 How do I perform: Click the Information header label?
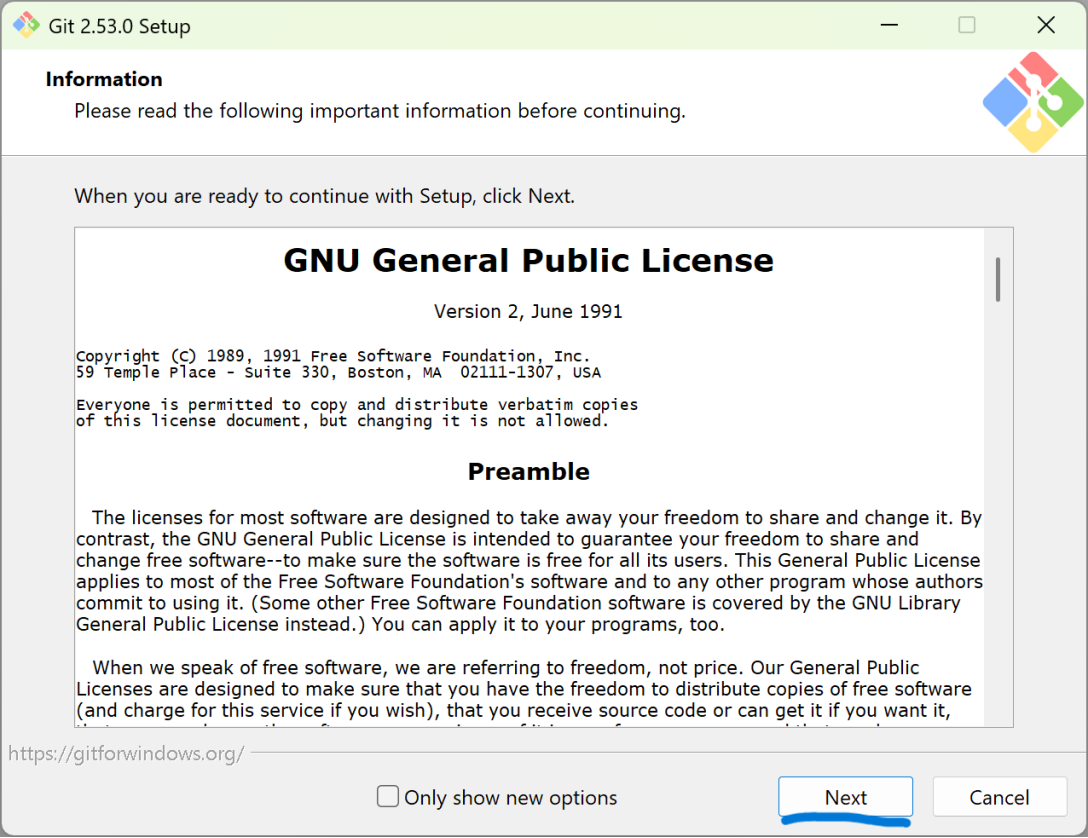(104, 80)
